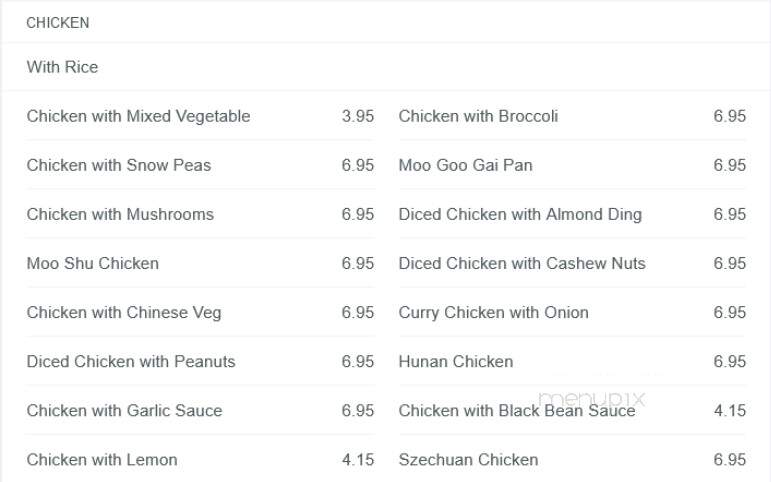This screenshot has height=482, width=771.
Task: Click the 3.95 price for Mixed Vegetable
Action: click(357, 116)
